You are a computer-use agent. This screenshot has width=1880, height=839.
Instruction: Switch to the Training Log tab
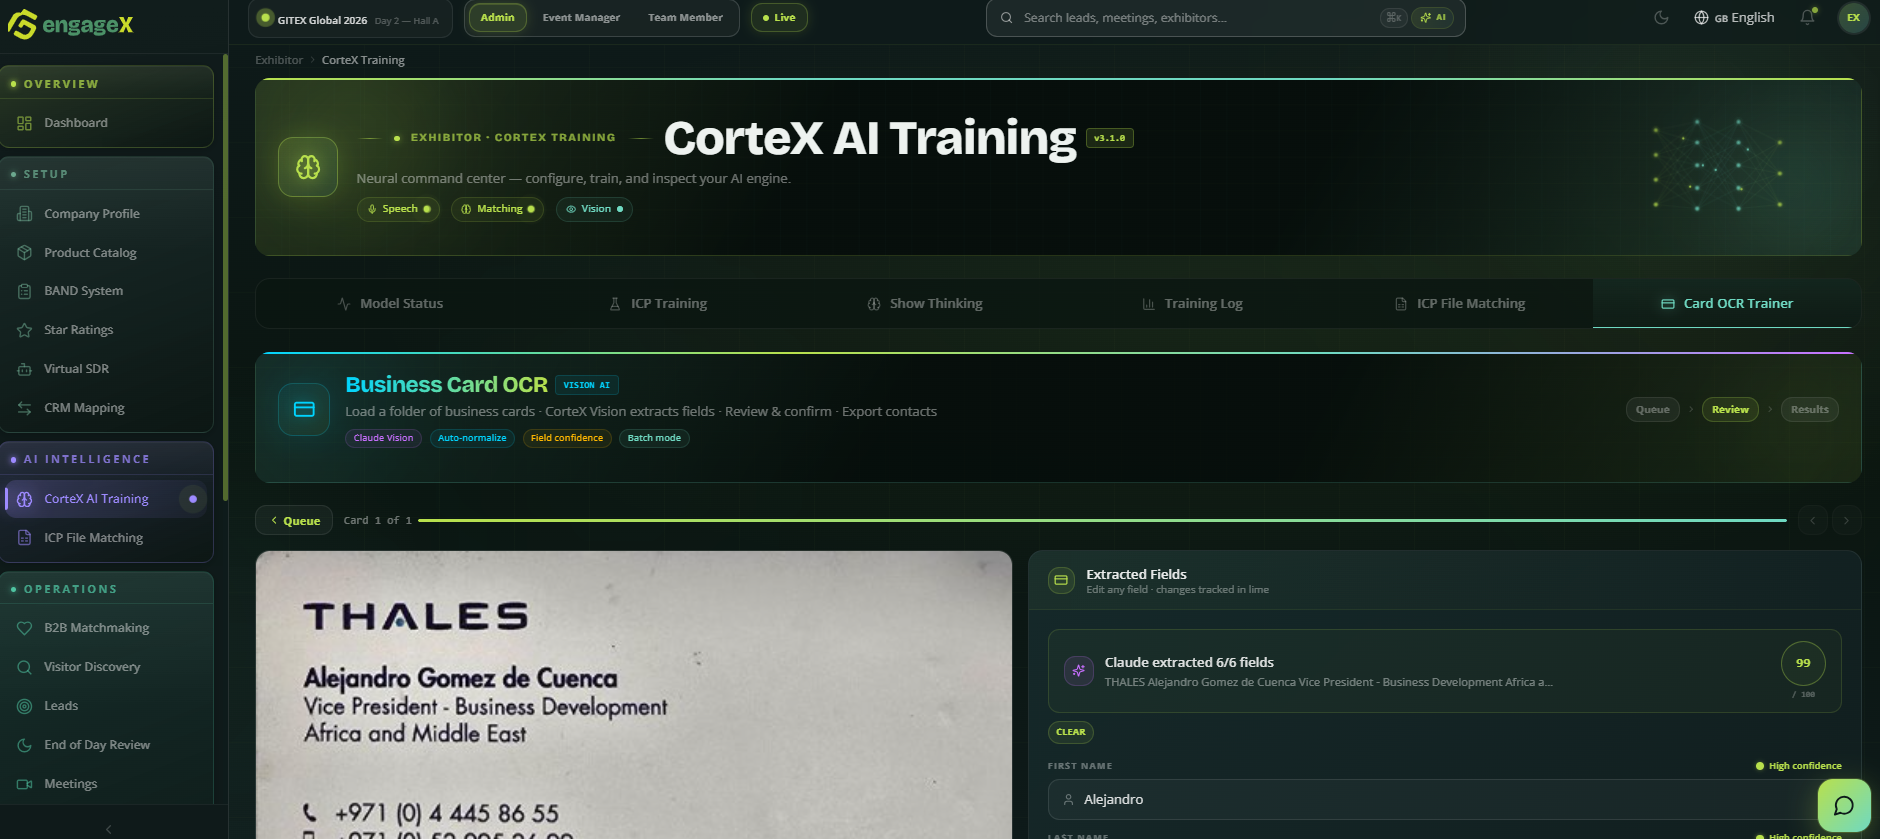[1192, 304]
